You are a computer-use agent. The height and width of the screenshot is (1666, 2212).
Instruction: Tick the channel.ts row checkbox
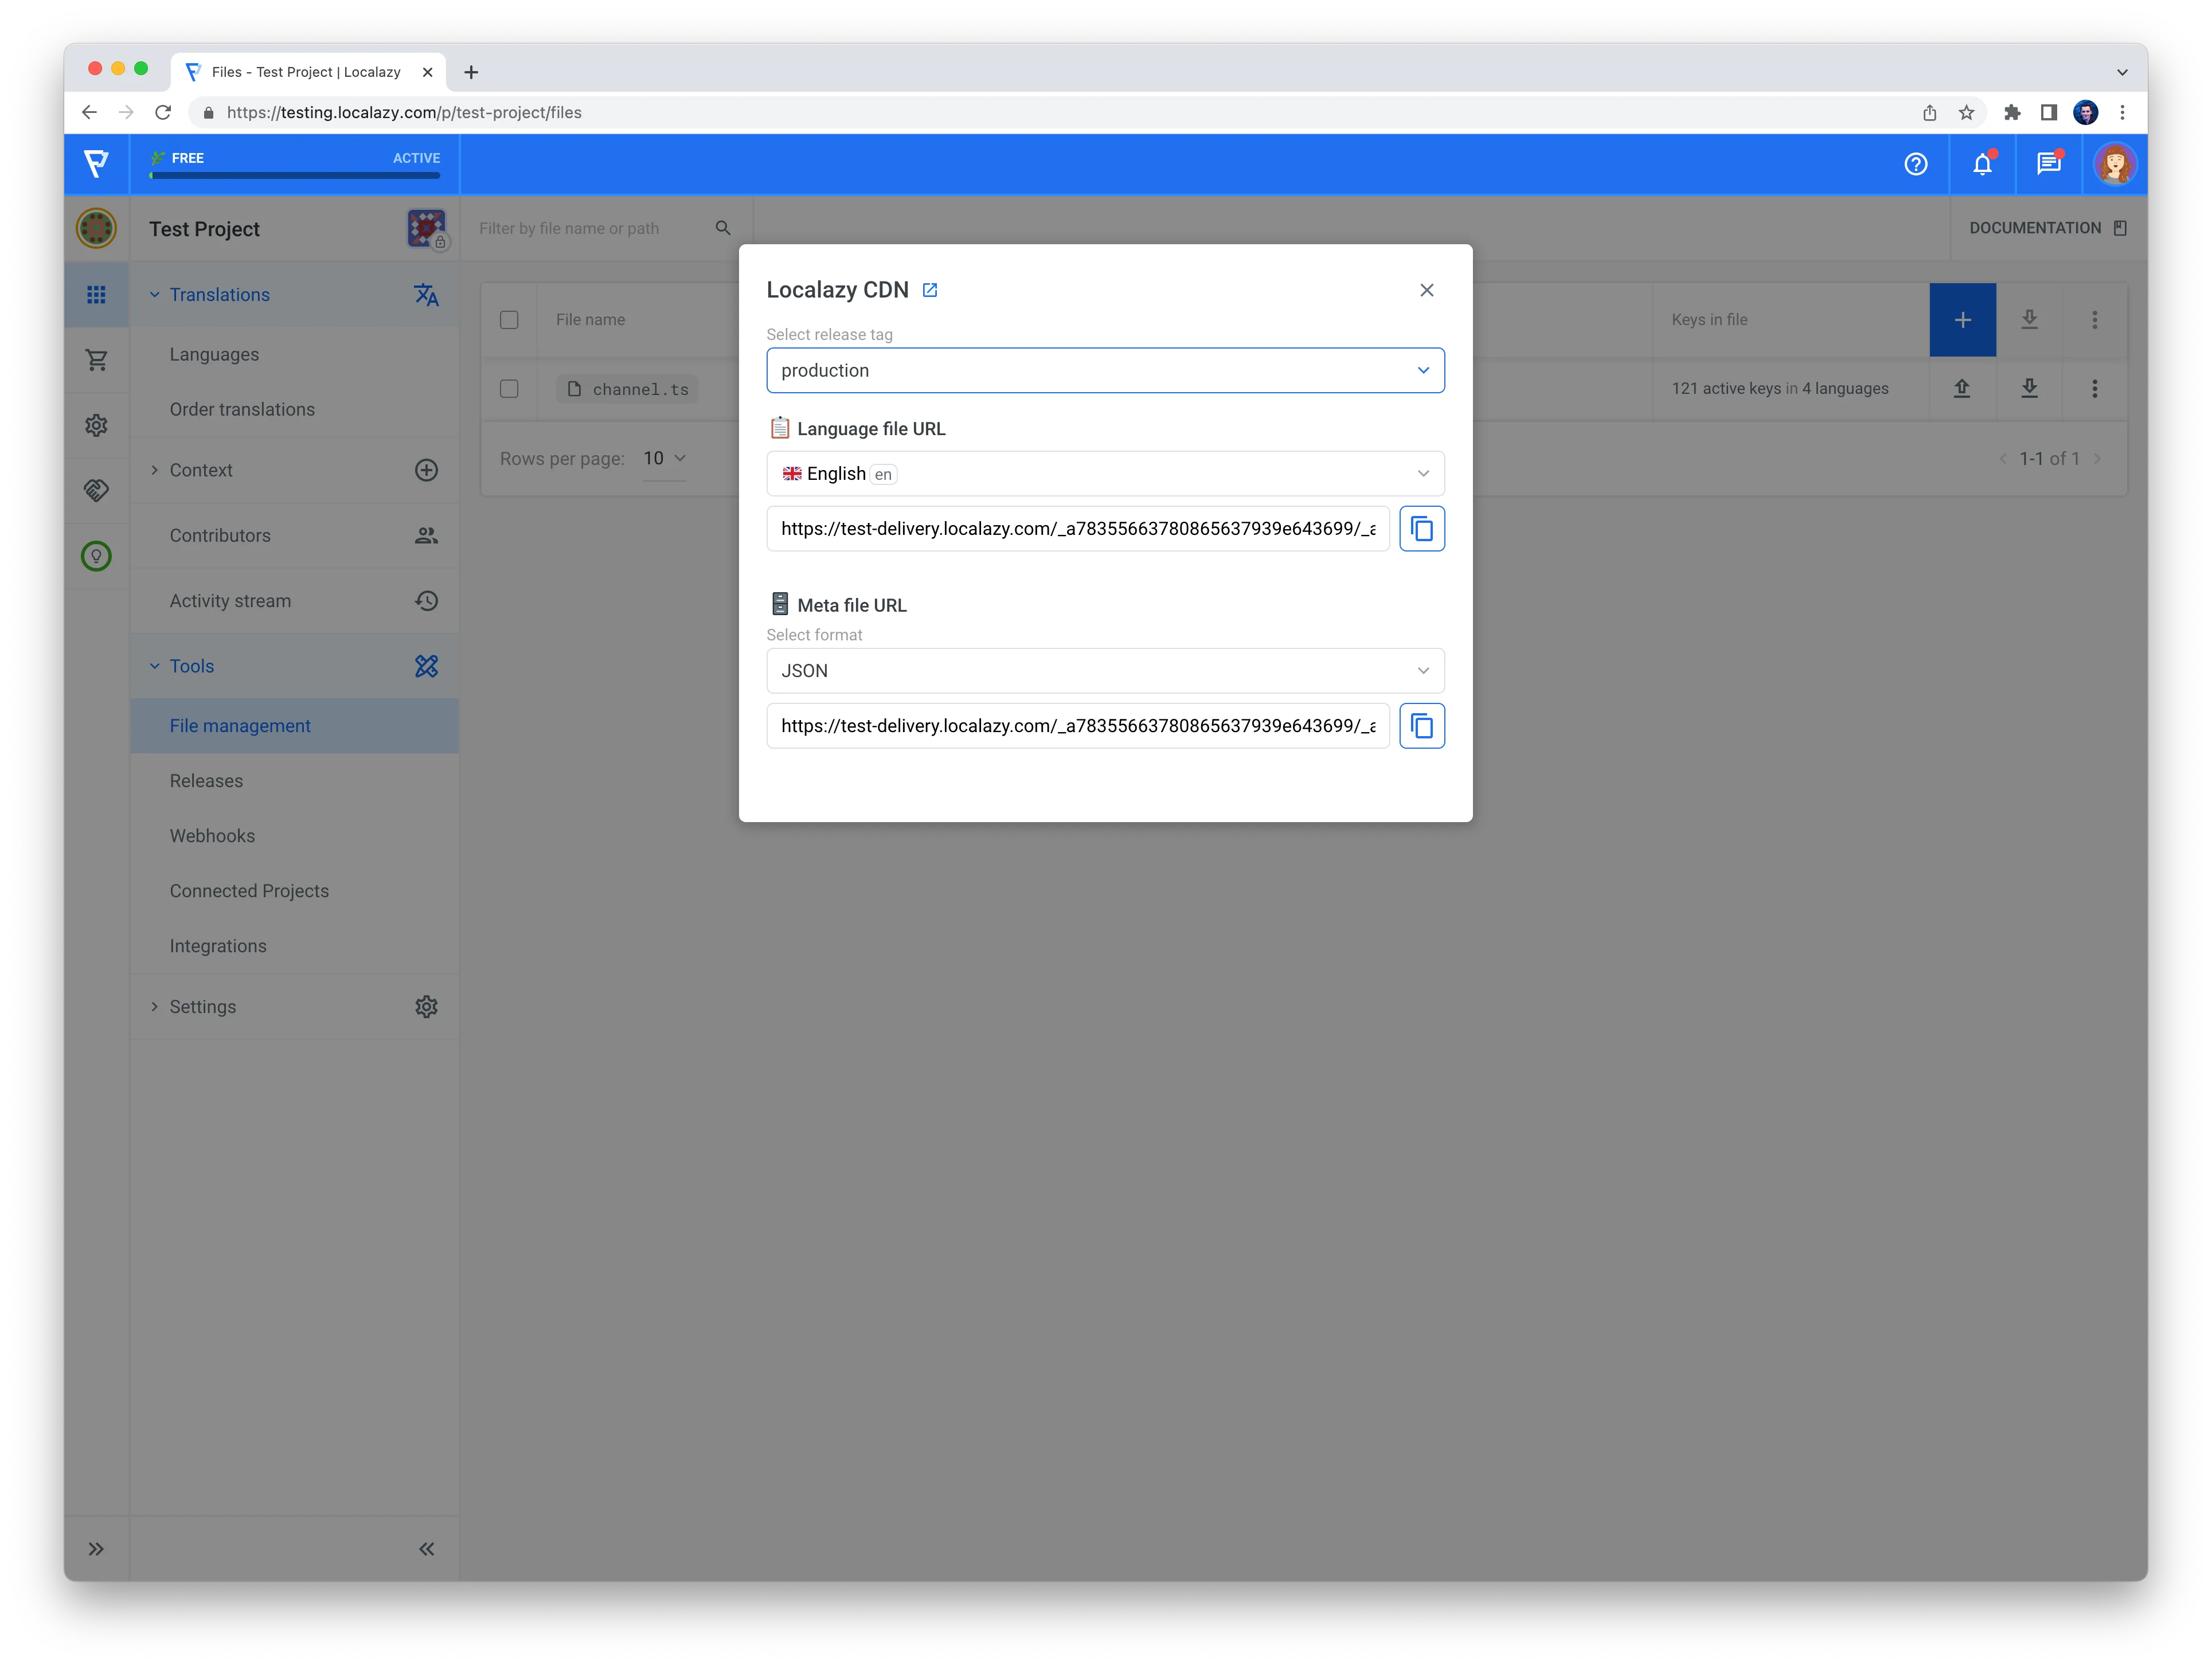(509, 389)
